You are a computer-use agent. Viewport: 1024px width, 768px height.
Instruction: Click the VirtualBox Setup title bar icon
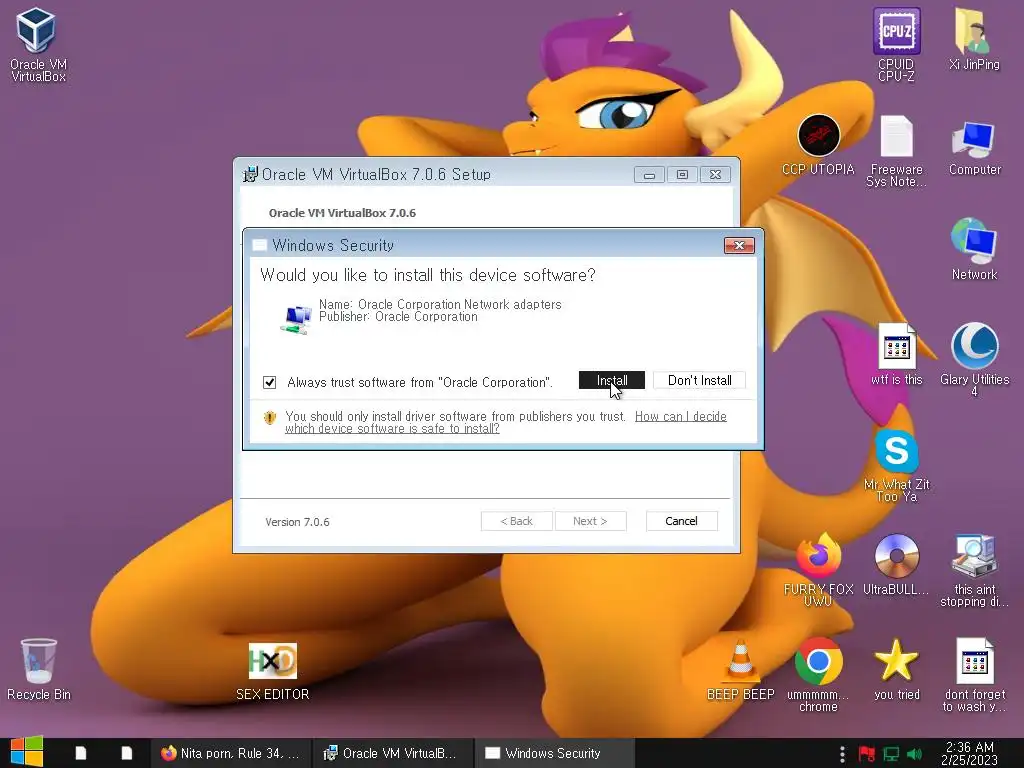pos(250,174)
